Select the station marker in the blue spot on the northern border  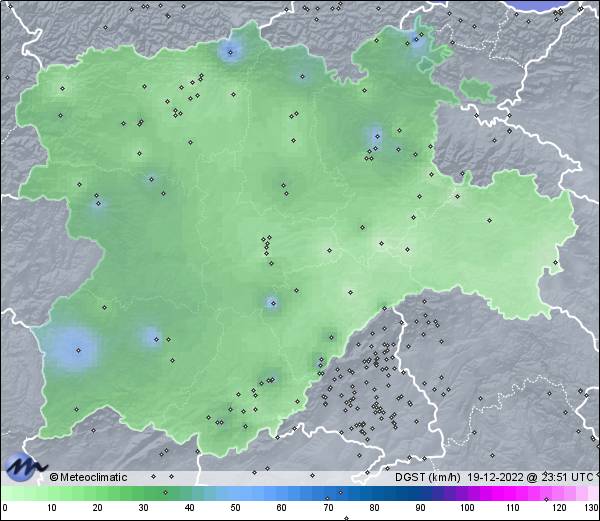click(230, 52)
